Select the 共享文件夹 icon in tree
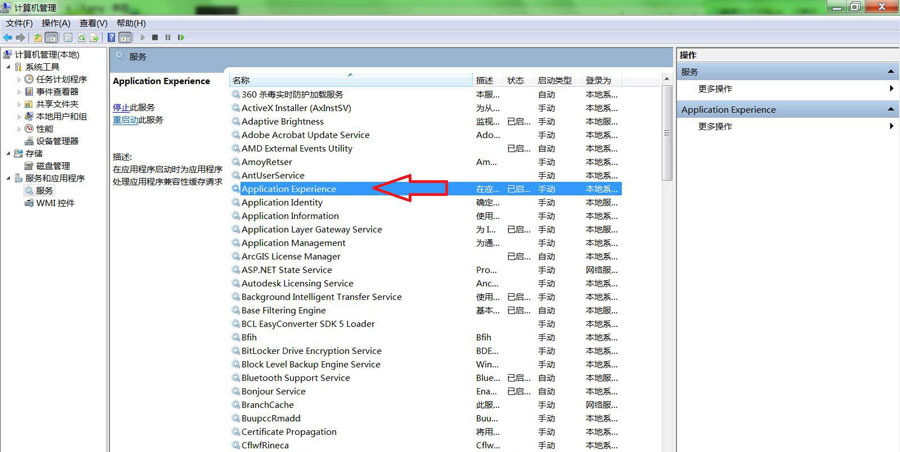 (29, 104)
